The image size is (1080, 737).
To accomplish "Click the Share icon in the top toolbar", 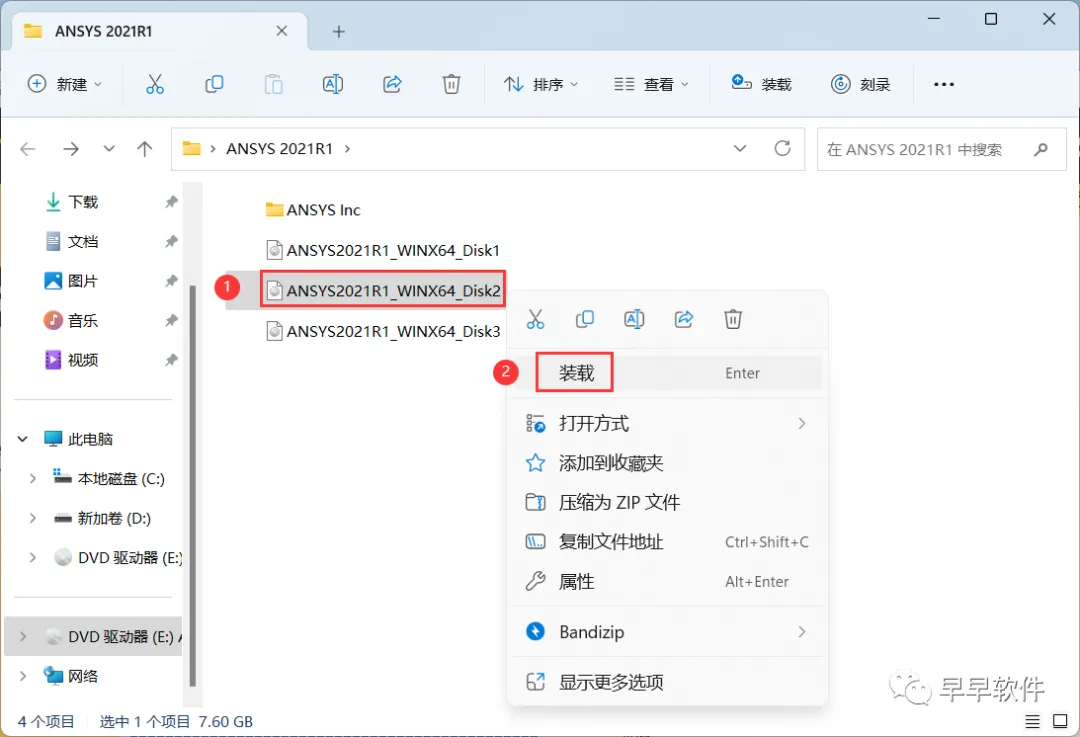I will [392, 84].
